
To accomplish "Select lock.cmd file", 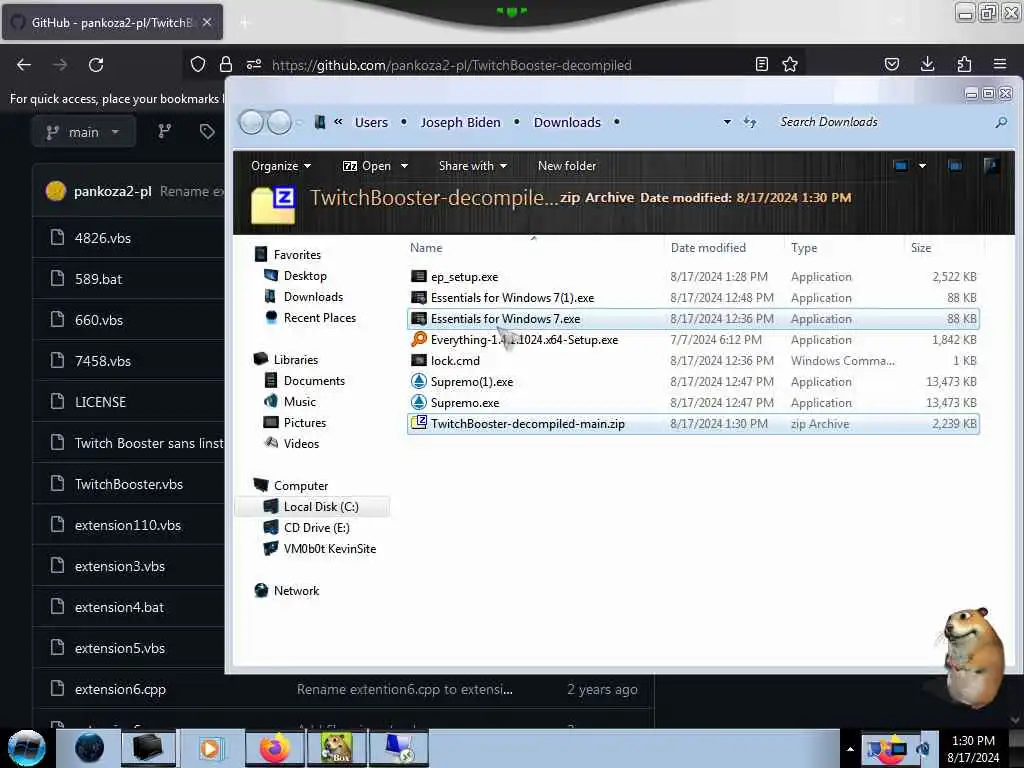I will pos(693,360).
